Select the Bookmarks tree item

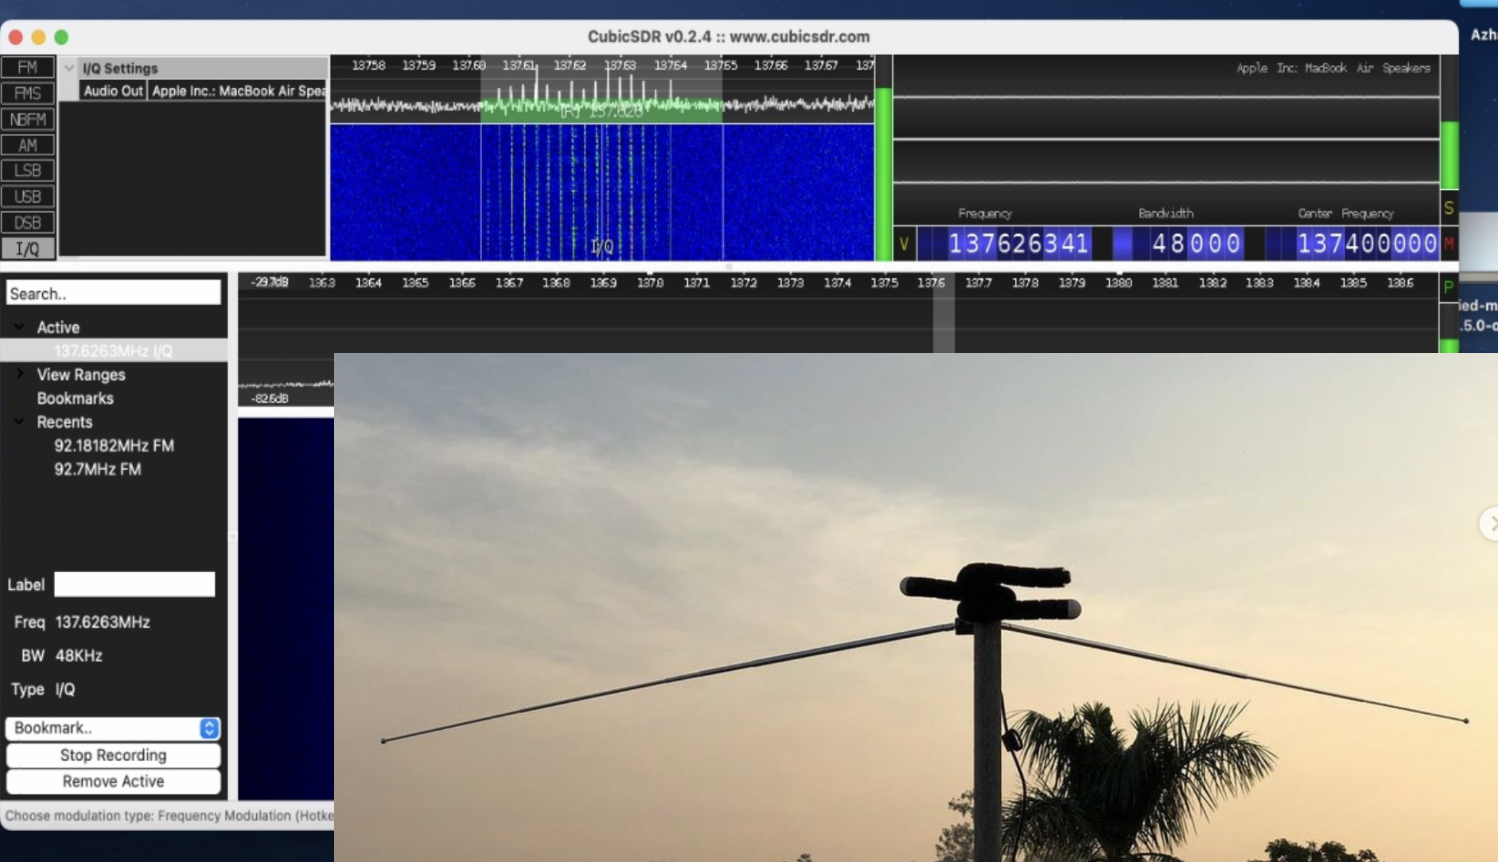tap(75, 398)
